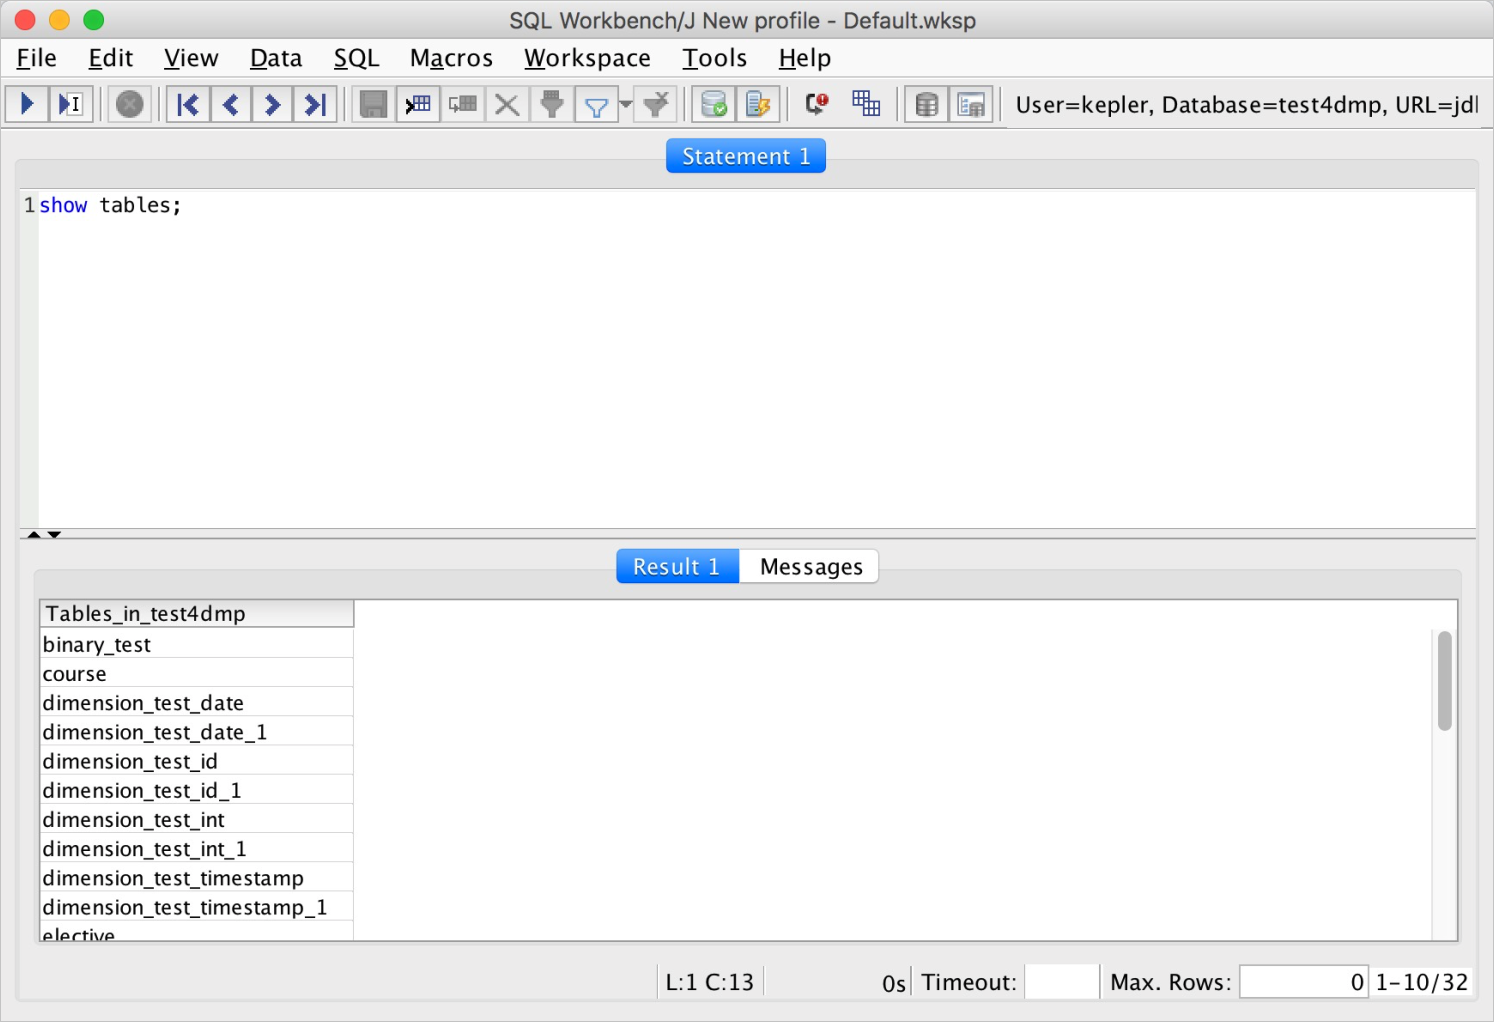Go to the previous statement
1494x1022 pixels.
pos(230,104)
